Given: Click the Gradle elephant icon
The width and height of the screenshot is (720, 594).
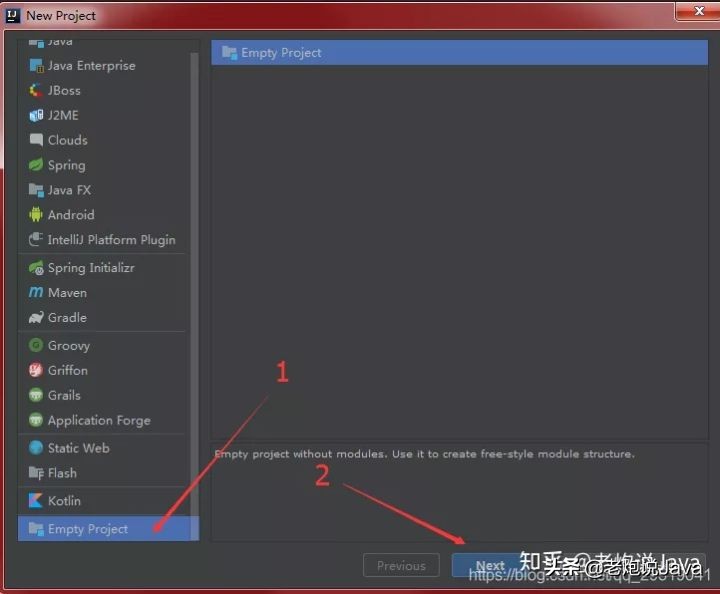Looking at the screenshot, I should (36, 317).
